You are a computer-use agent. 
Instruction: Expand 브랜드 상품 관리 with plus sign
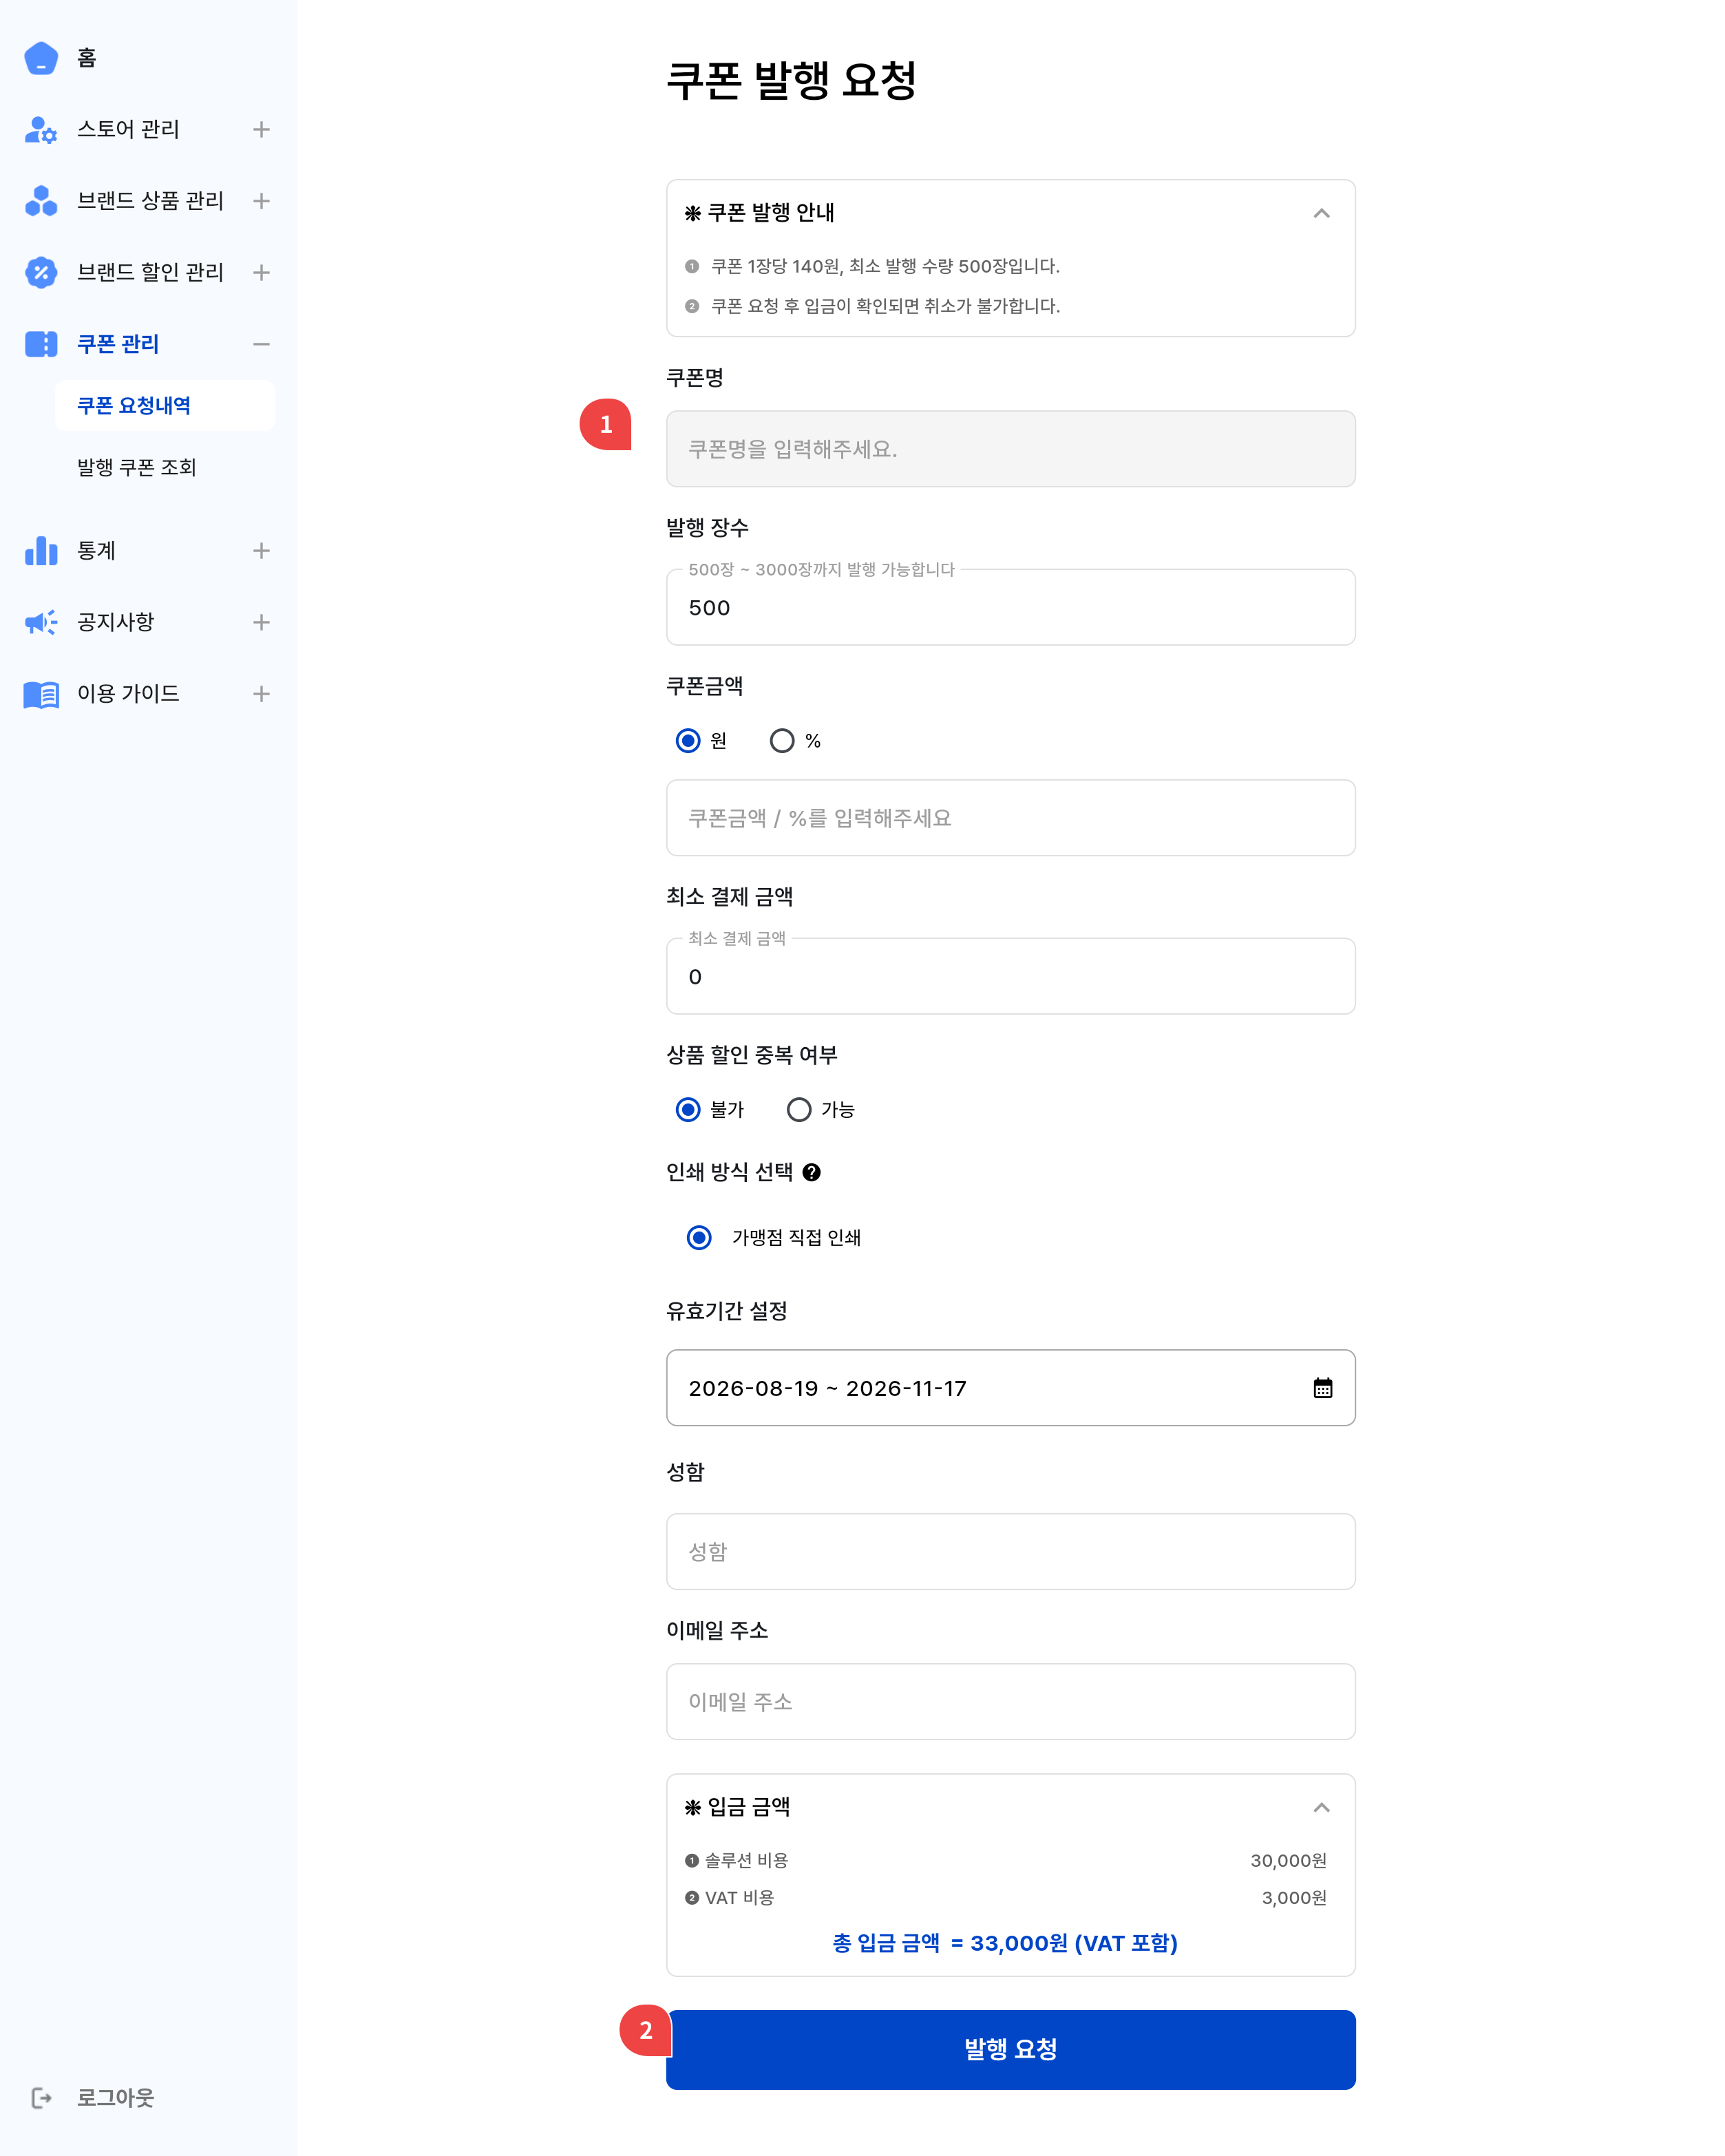(x=261, y=201)
